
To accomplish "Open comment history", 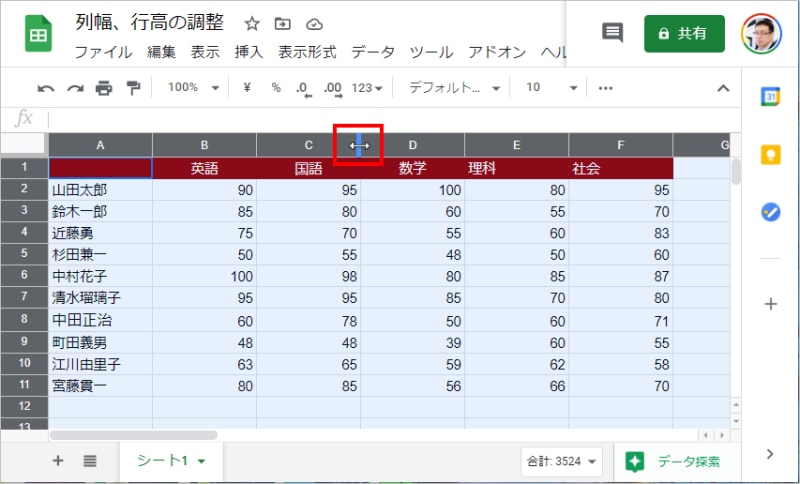I will 613,33.
